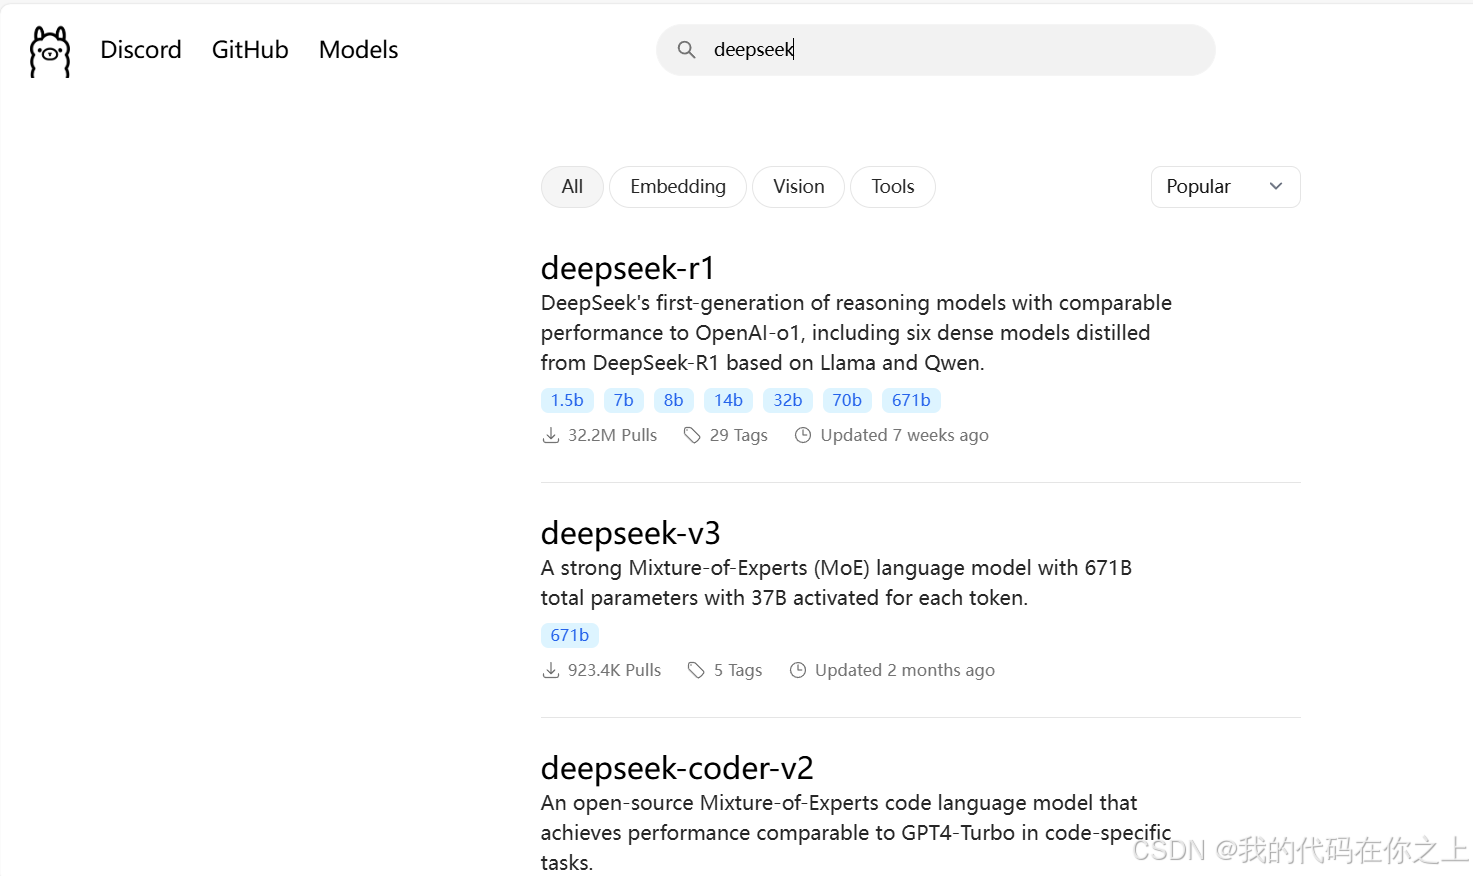This screenshot has height=876, width=1473.
Task: Click the Ollama llama logo
Action: 48,50
